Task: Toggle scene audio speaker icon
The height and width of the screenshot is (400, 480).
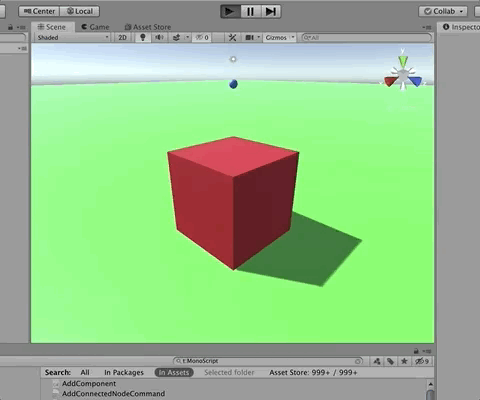Action: pyautogui.click(x=159, y=37)
